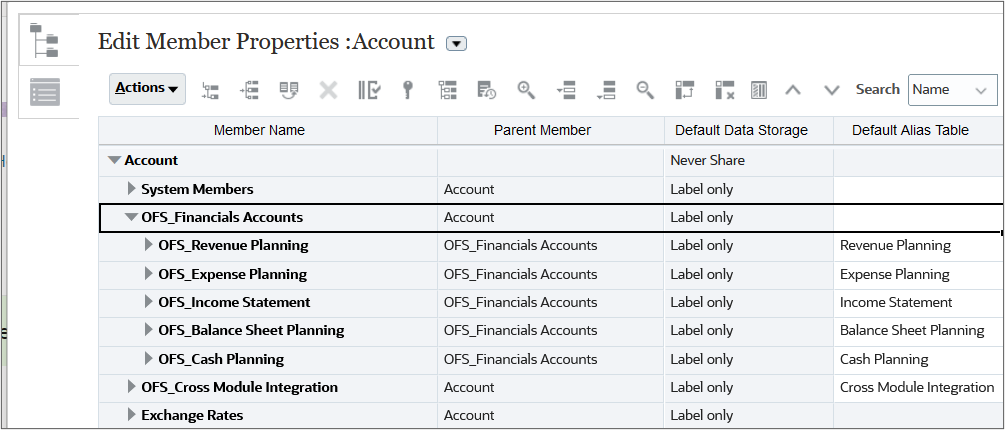Click the key-shaped Assign Permissions icon
The image size is (1005, 430).
[x=407, y=90]
